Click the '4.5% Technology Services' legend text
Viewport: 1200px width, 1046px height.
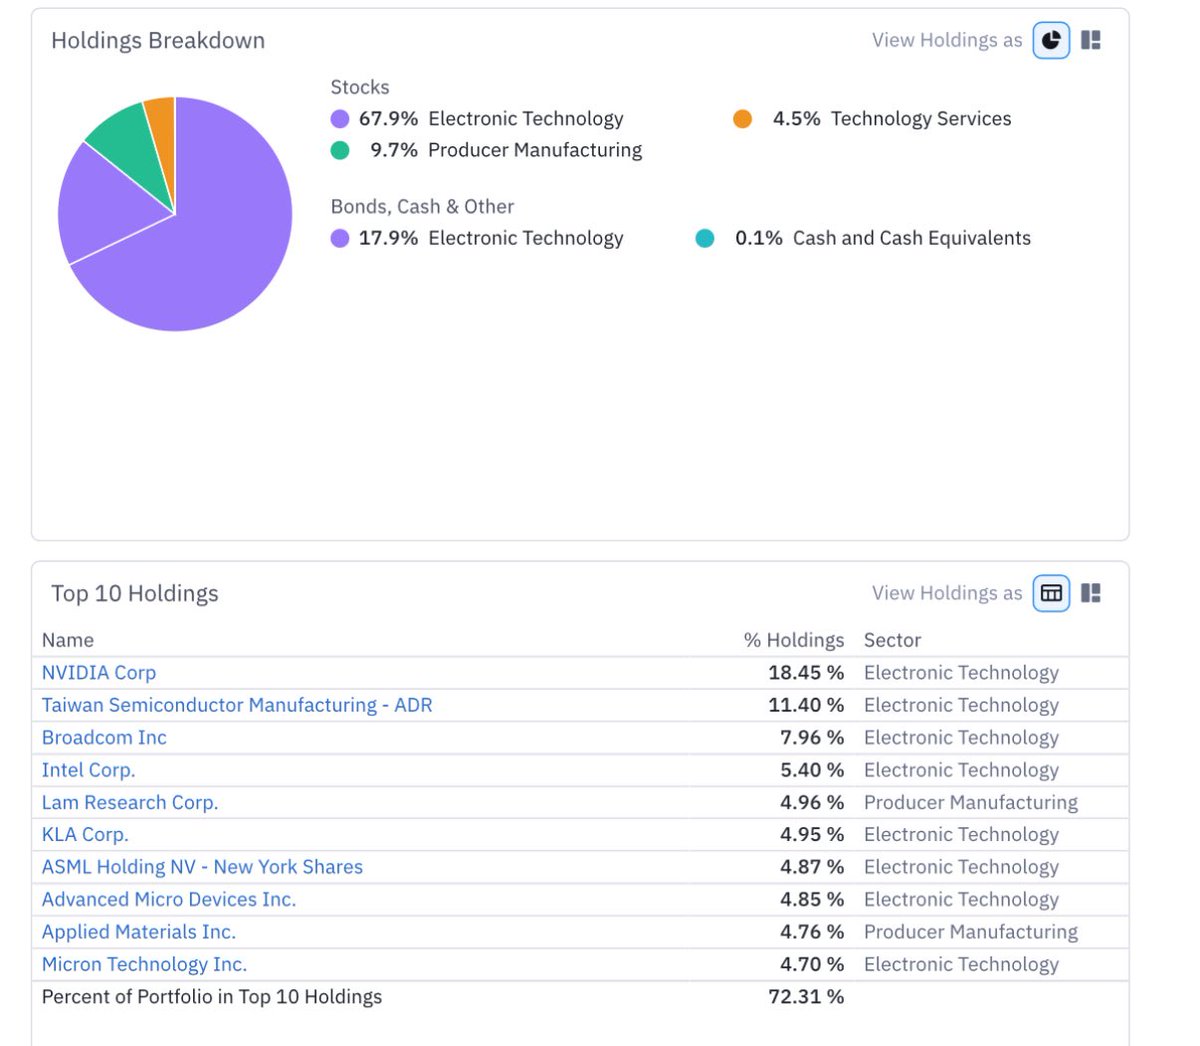coord(892,119)
